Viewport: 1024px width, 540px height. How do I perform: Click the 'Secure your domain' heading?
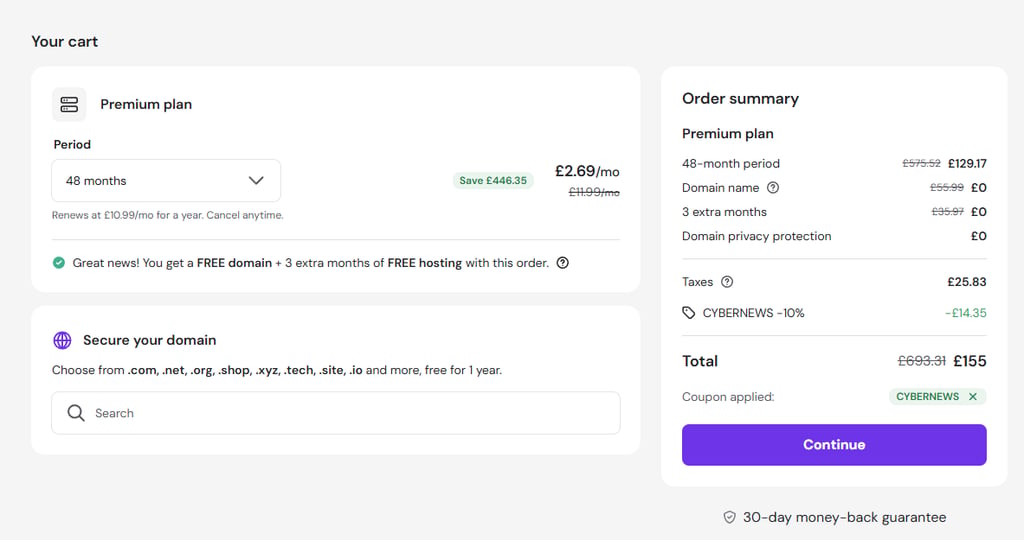[x=150, y=340]
